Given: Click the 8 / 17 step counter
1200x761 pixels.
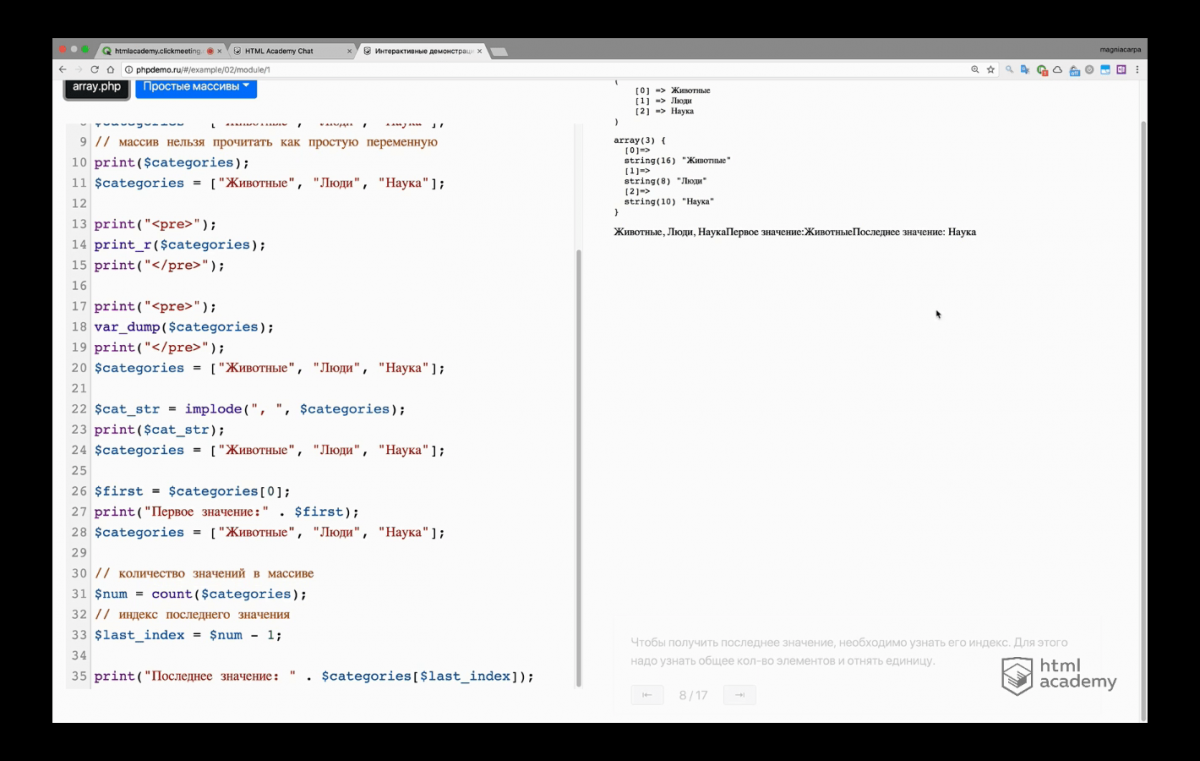Looking at the screenshot, I should [693, 695].
